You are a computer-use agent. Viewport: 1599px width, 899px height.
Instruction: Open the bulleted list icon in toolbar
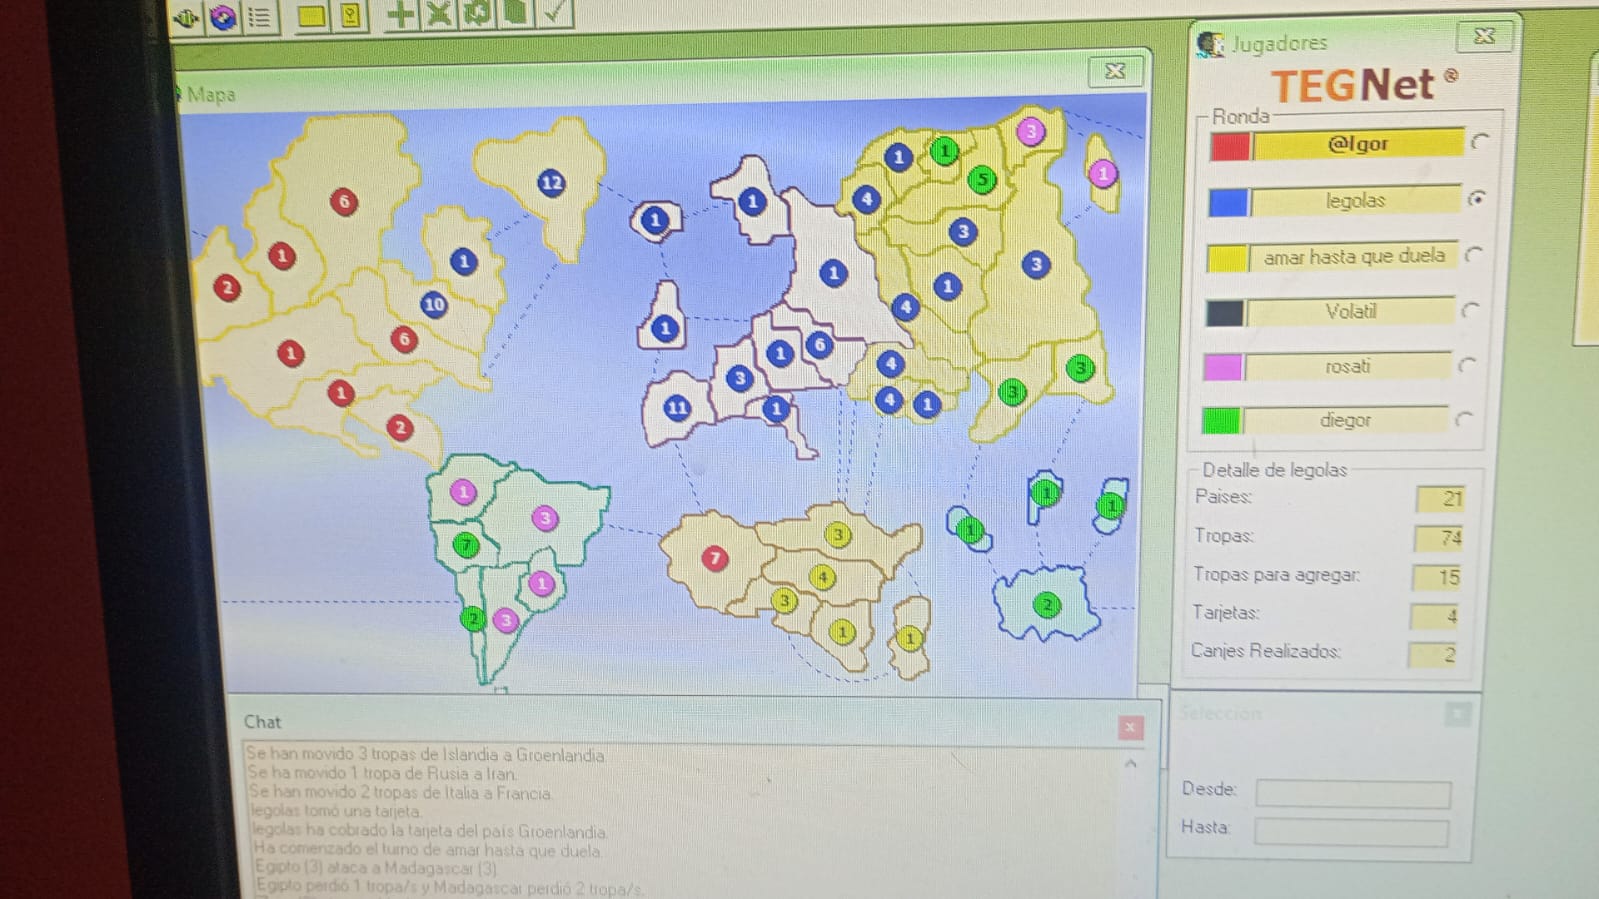[259, 17]
